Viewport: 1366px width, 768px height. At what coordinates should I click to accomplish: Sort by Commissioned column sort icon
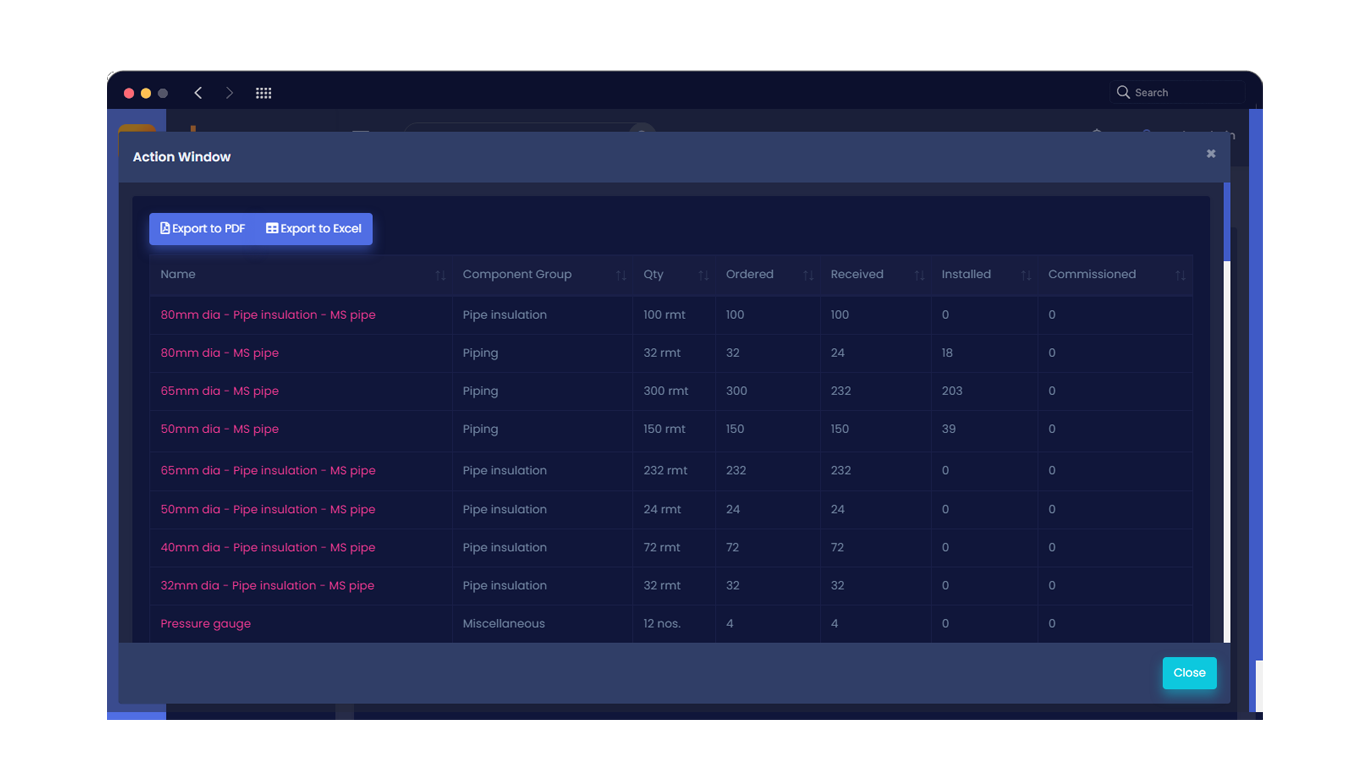coord(1180,275)
